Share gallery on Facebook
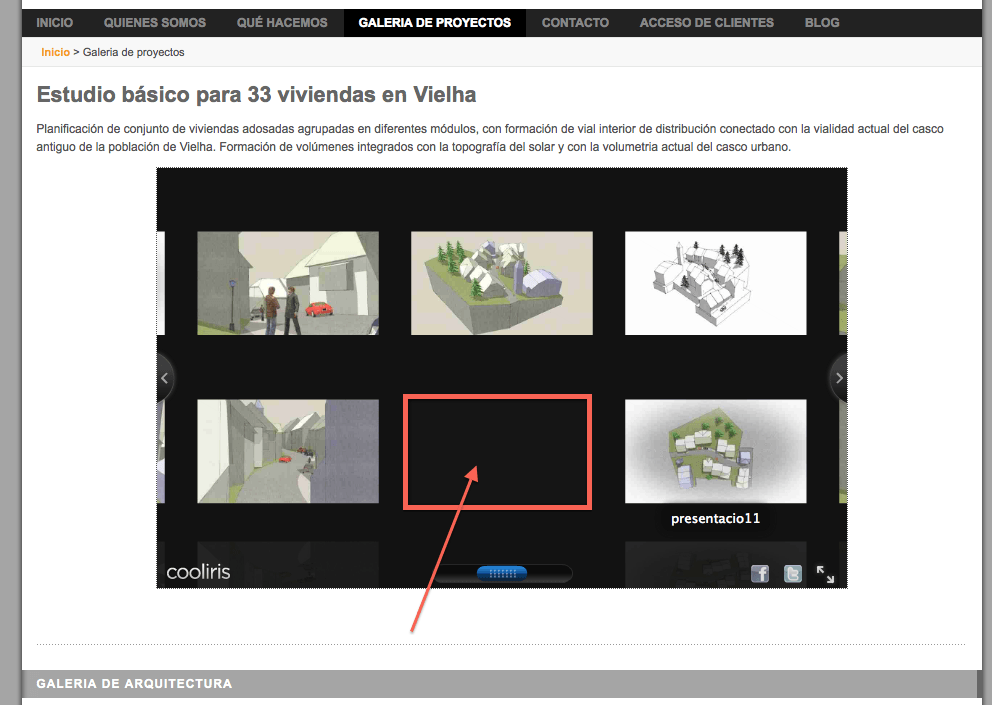 (x=760, y=574)
